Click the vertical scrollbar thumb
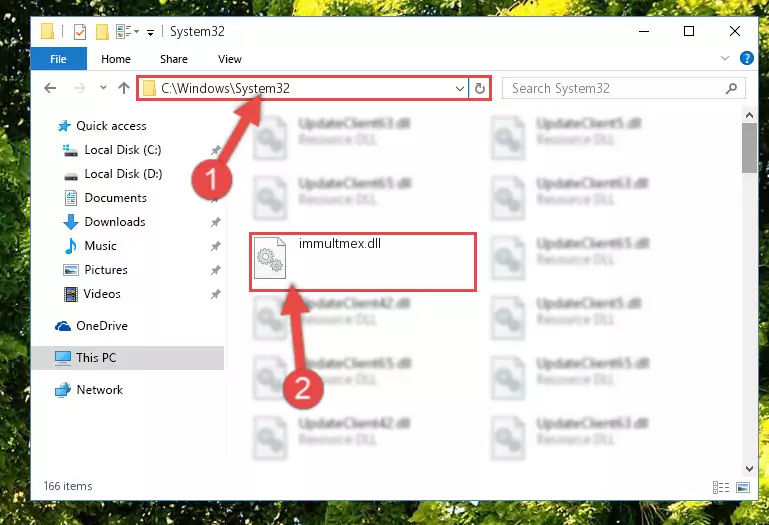This screenshot has width=769, height=525. click(749, 148)
